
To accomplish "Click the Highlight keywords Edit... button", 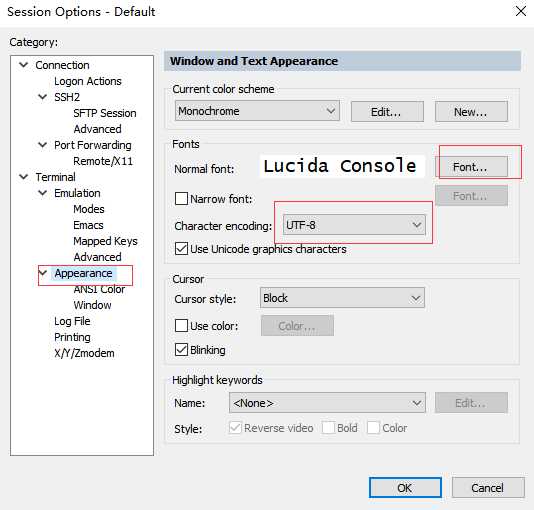I will [471, 403].
